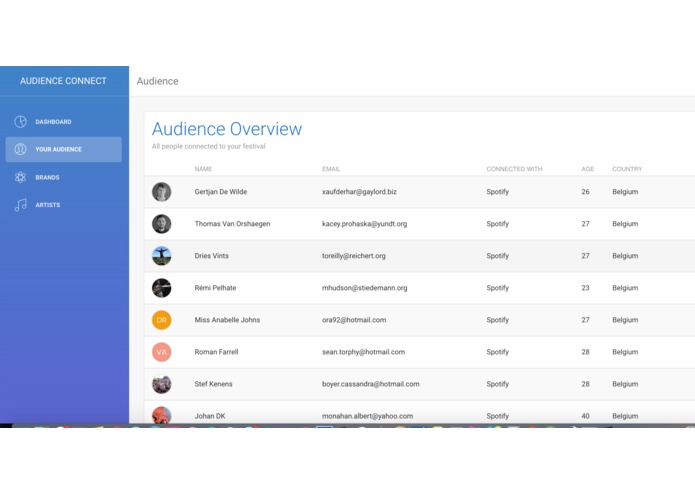Click the Dashboard pie chart icon
This screenshot has height=494, width=695.
pyautogui.click(x=20, y=121)
